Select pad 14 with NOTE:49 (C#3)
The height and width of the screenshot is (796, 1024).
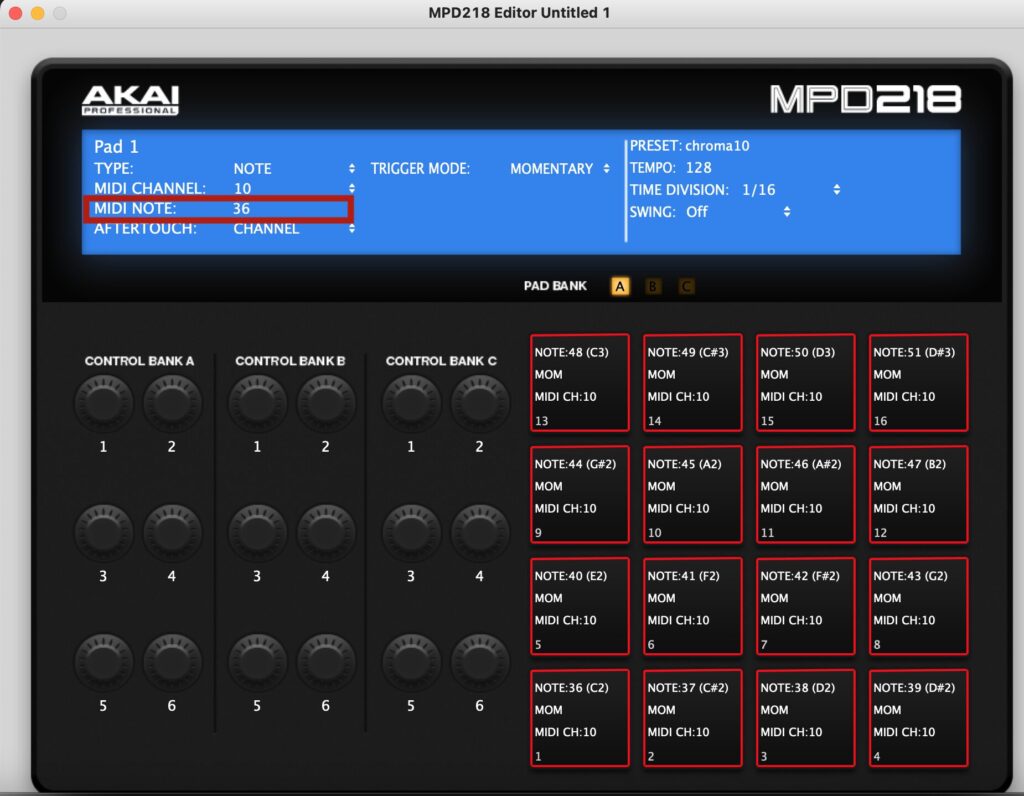click(693, 383)
